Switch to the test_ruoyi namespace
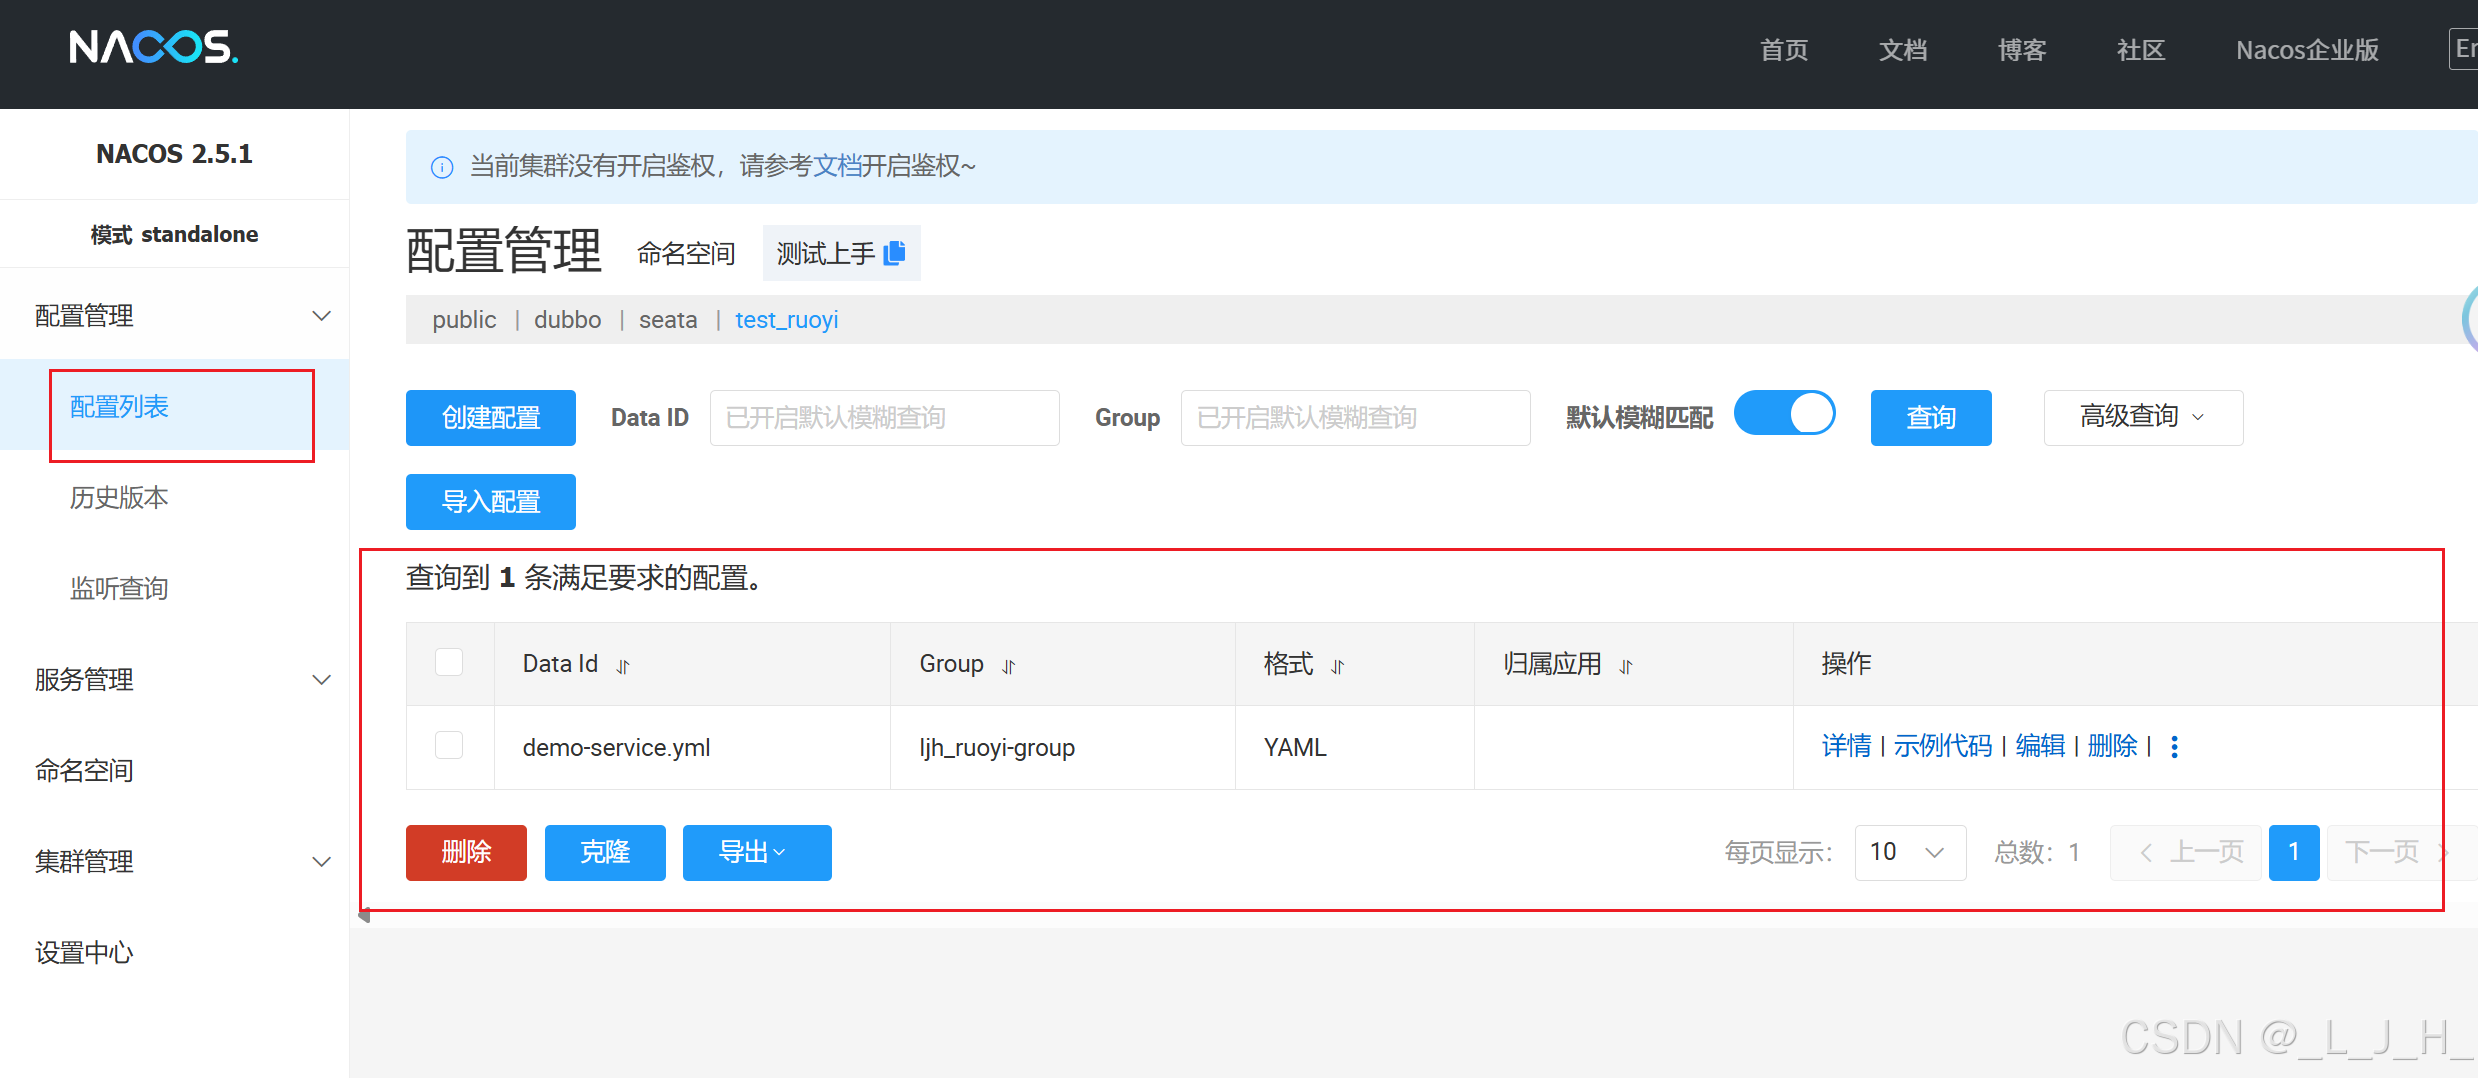2478x1078 pixels. tap(787, 320)
